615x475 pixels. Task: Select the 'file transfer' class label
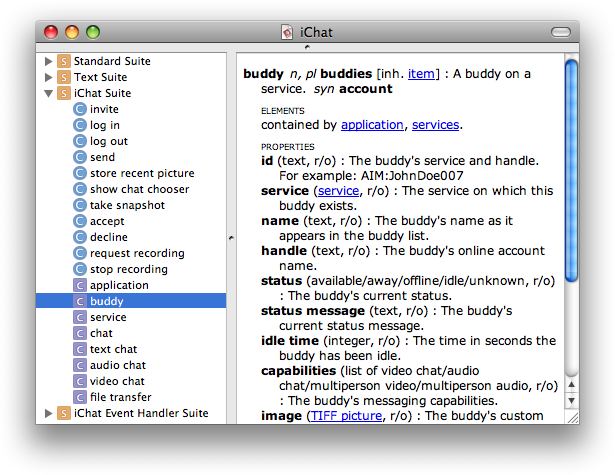[x=120, y=397]
